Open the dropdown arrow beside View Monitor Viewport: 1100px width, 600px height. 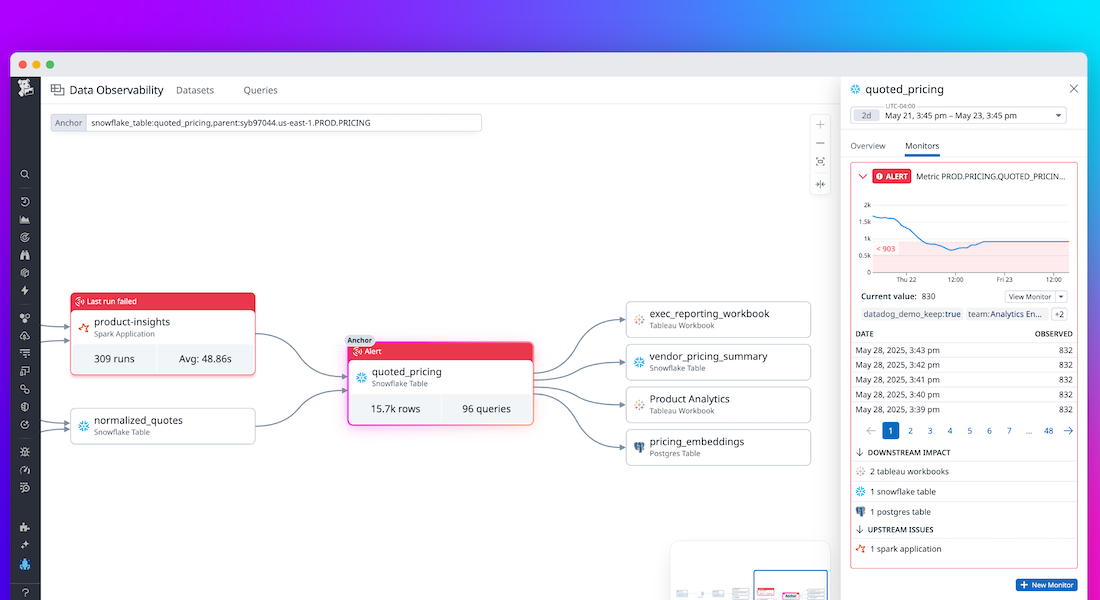point(1061,297)
